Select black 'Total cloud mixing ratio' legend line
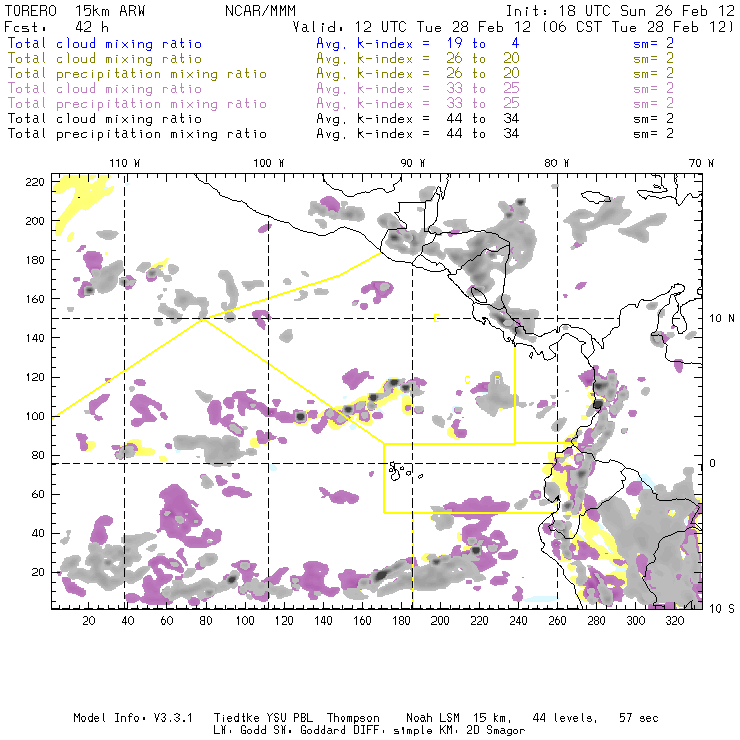The image size is (740, 740). pyautogui.click(x=105, y=119)
